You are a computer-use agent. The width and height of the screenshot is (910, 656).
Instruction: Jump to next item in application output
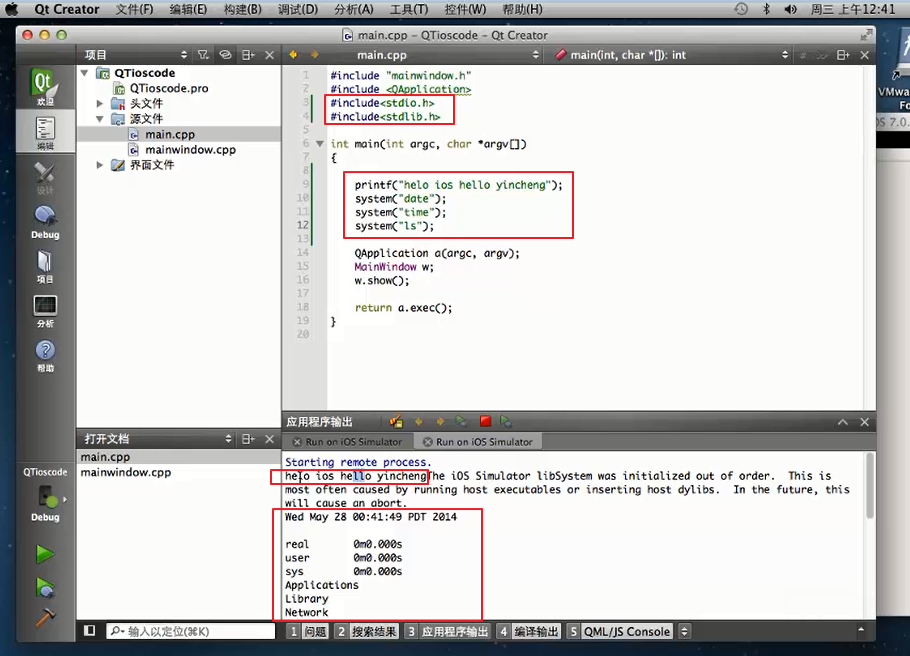click(440, 421)
